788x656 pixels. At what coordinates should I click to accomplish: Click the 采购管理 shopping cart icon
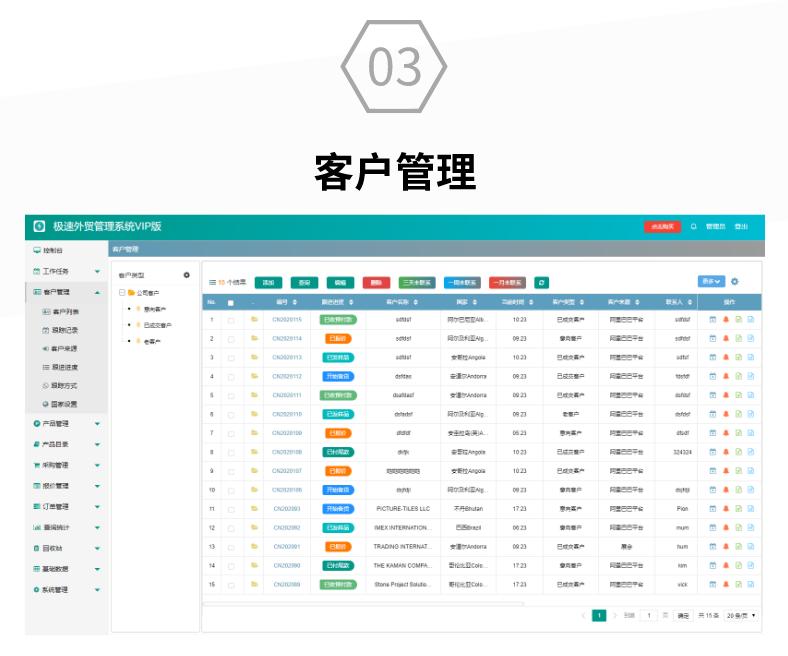pos(37,465)
